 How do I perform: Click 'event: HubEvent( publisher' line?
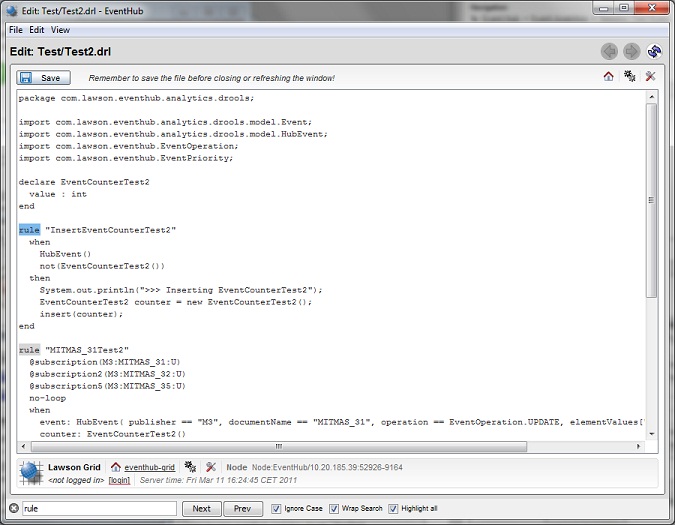(342, 422)
